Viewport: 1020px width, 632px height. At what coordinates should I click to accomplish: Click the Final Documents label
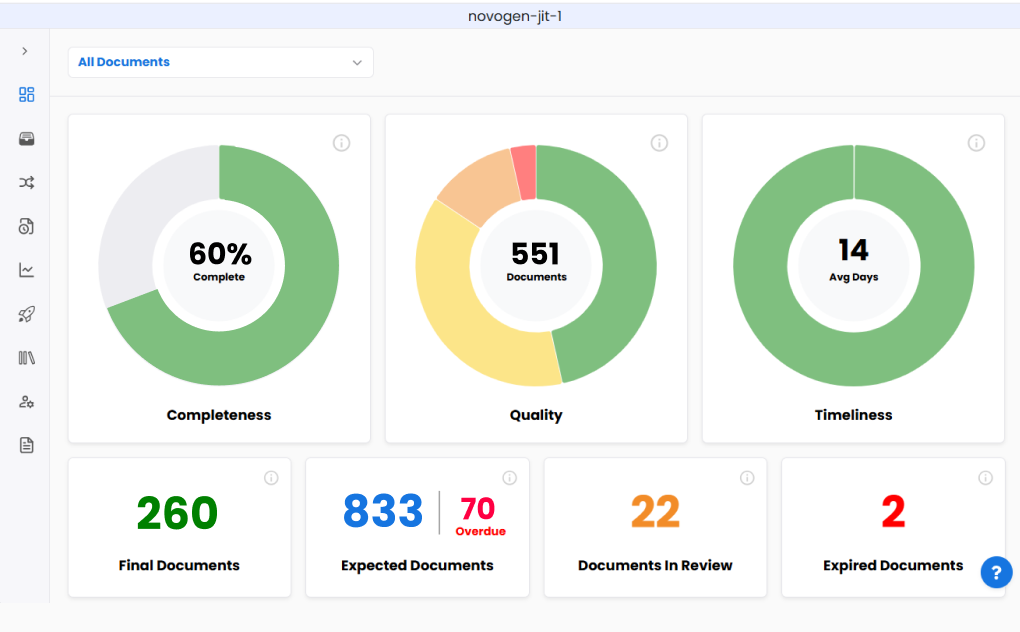coord(179,565)
